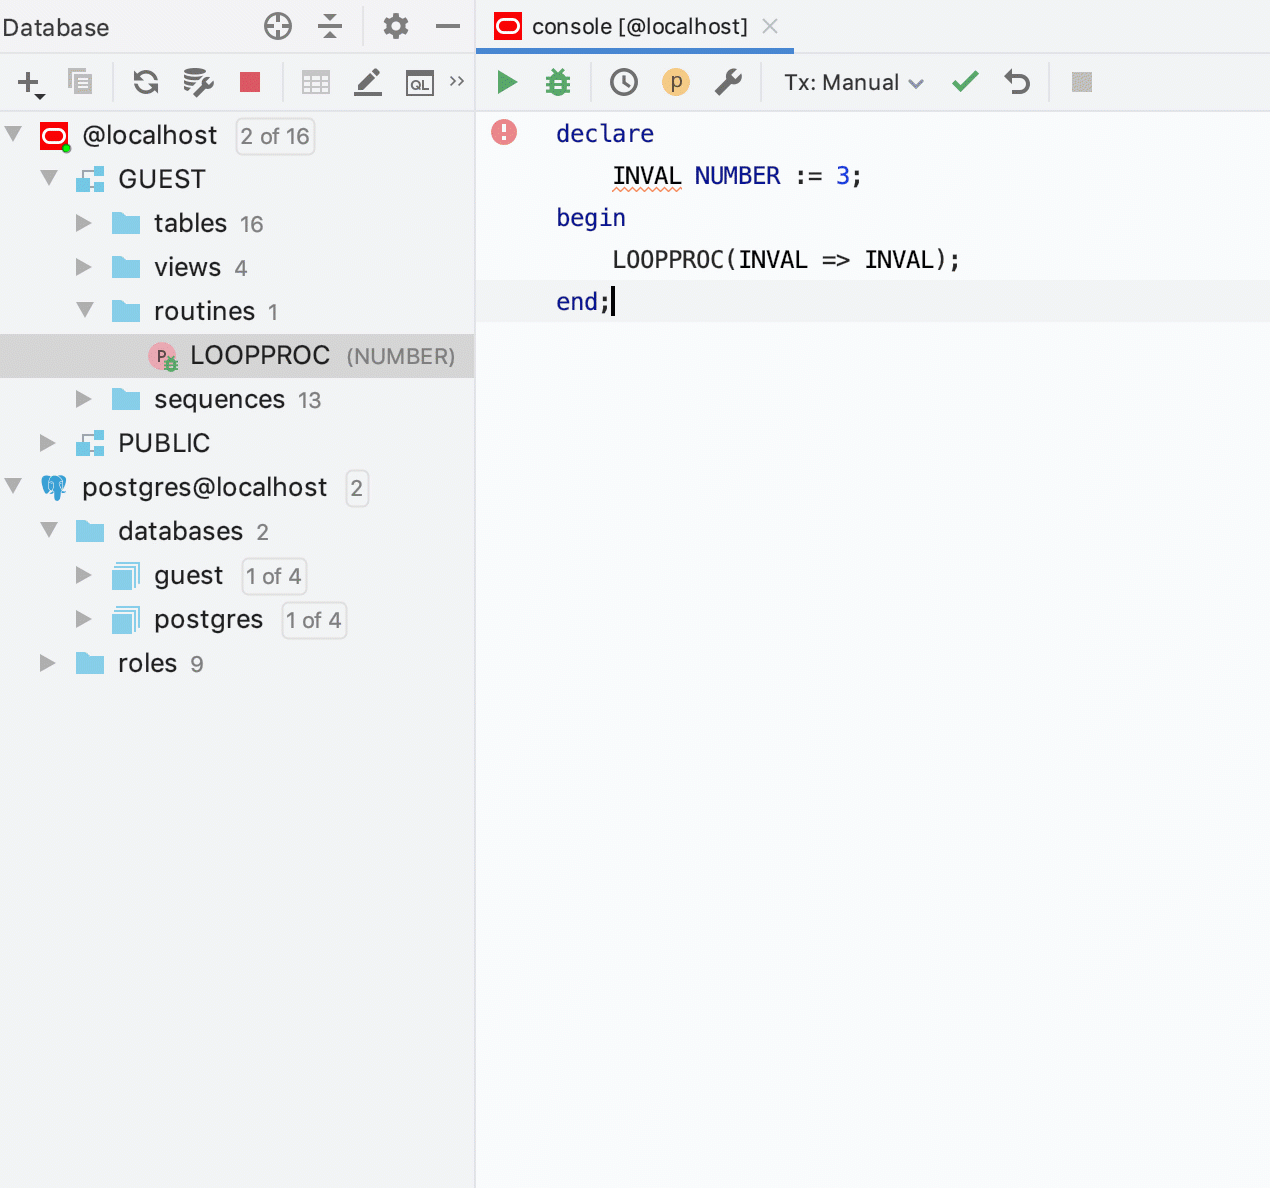Click the '1 of 4' badge next to guest
This screenshot has width=1270, height=1188.
[273, 576]
